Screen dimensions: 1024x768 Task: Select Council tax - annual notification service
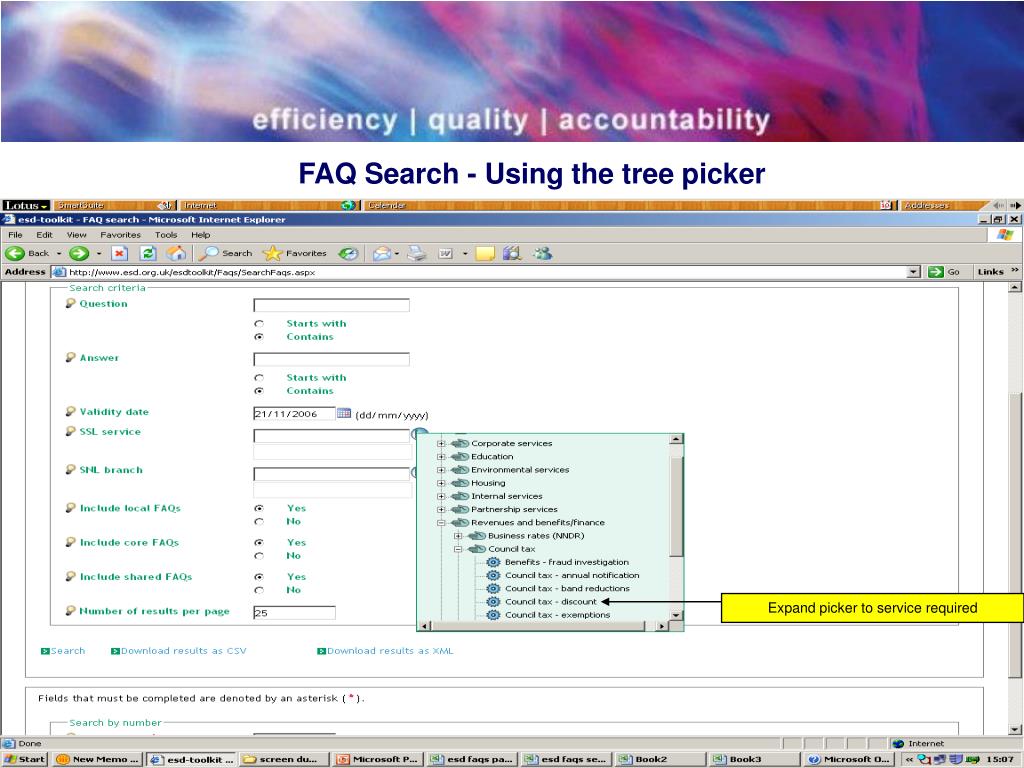click(572, 575)
